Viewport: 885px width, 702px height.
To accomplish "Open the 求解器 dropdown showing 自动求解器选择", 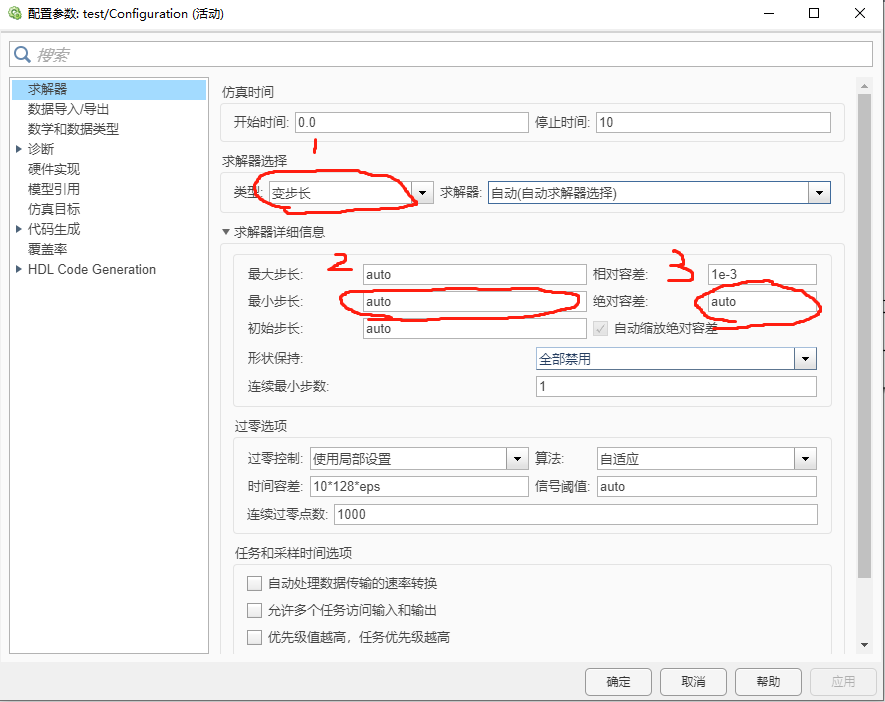I will [x=819, y=192].
